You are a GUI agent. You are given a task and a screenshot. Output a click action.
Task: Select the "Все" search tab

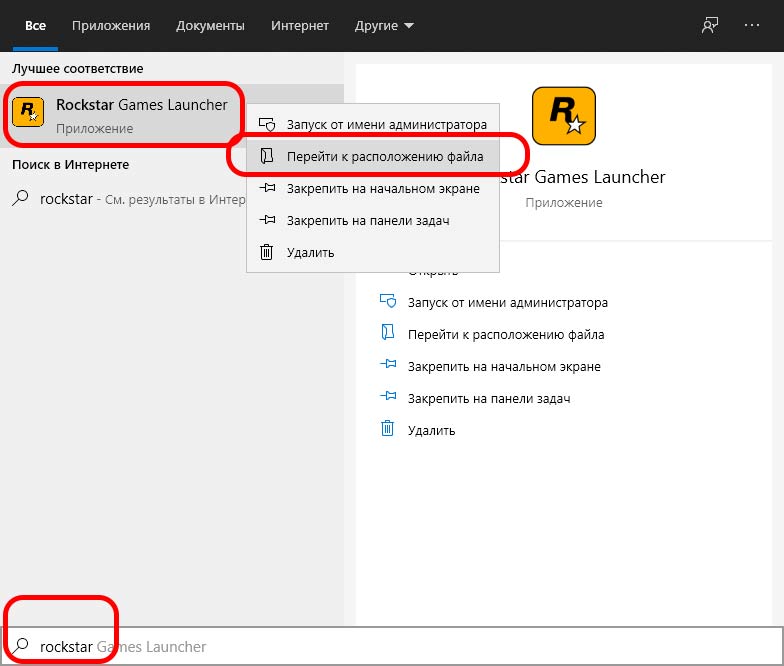coord(36,26)
